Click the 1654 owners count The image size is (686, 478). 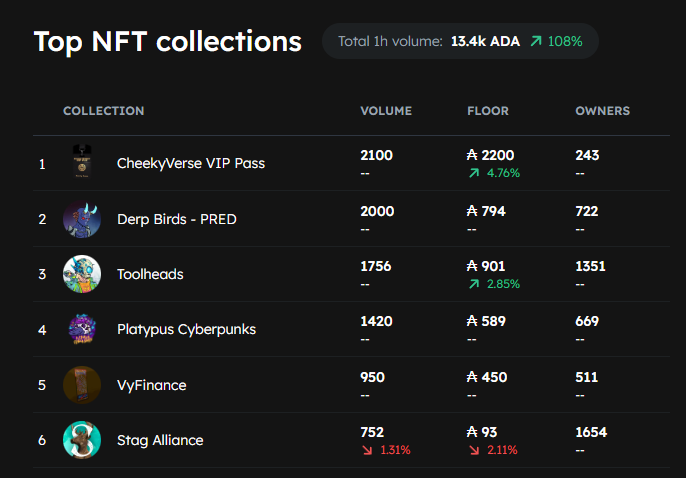pyautogui.click(x=591, y=433)
